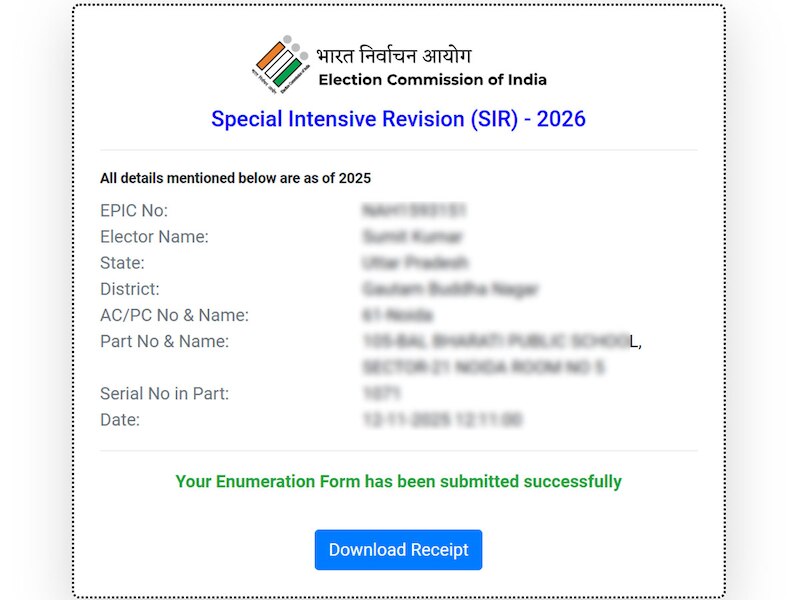The height and width of the screenshot is (600, 800).
Task: Click the blurred EPIC number value
Action: 415,211
